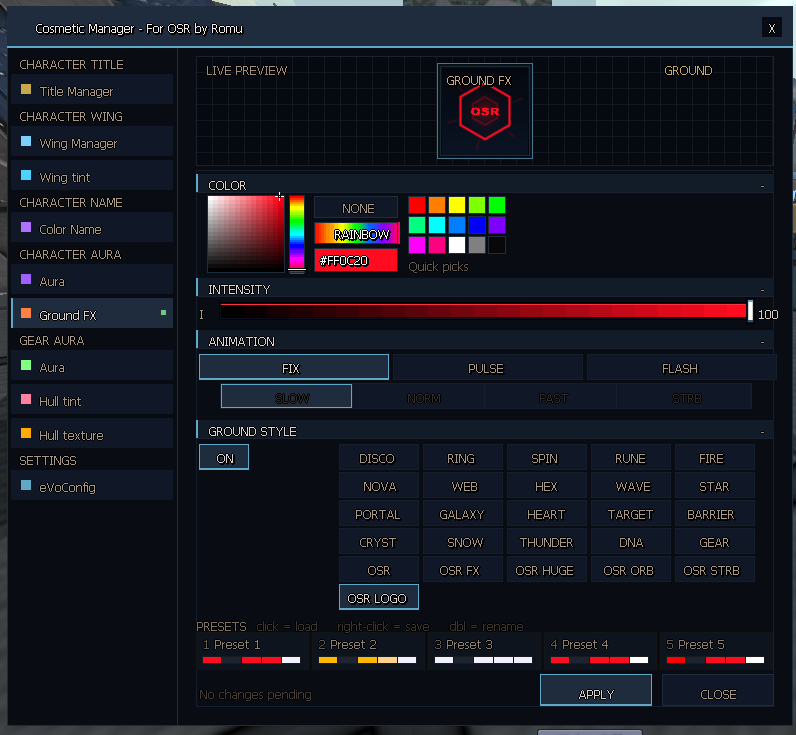Open Title Manager in sidebar
This screenshot has width=796, height=735.
click(x=92, y=91)
